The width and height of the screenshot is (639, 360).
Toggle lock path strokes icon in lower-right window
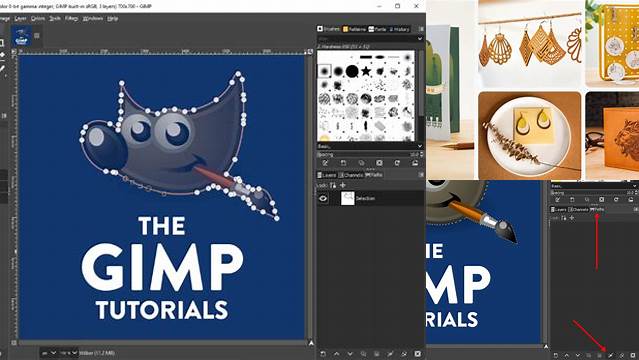(x=564, y=218)
